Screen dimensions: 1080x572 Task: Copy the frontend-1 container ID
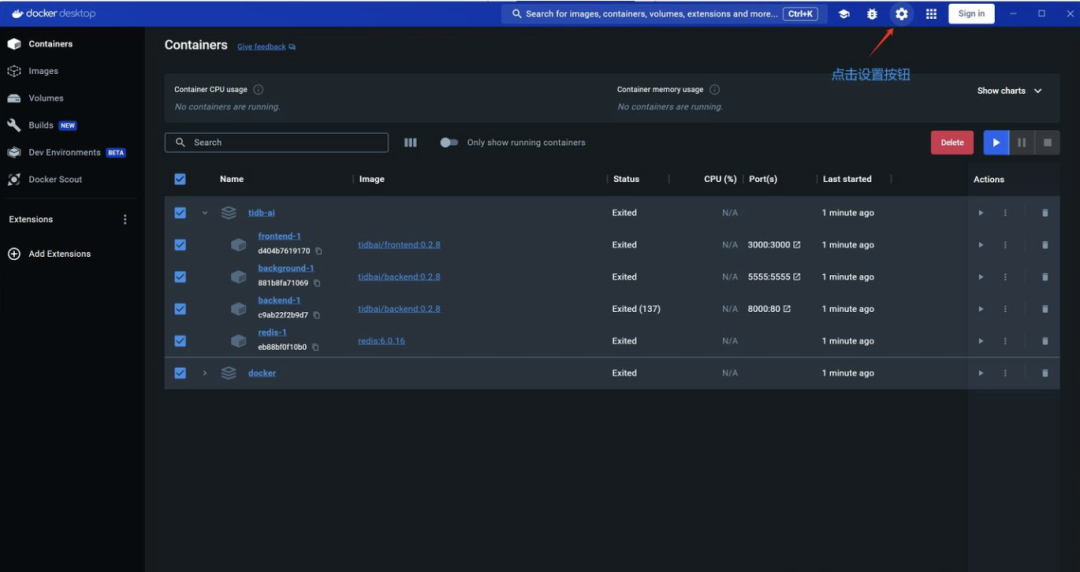[319, 252]
